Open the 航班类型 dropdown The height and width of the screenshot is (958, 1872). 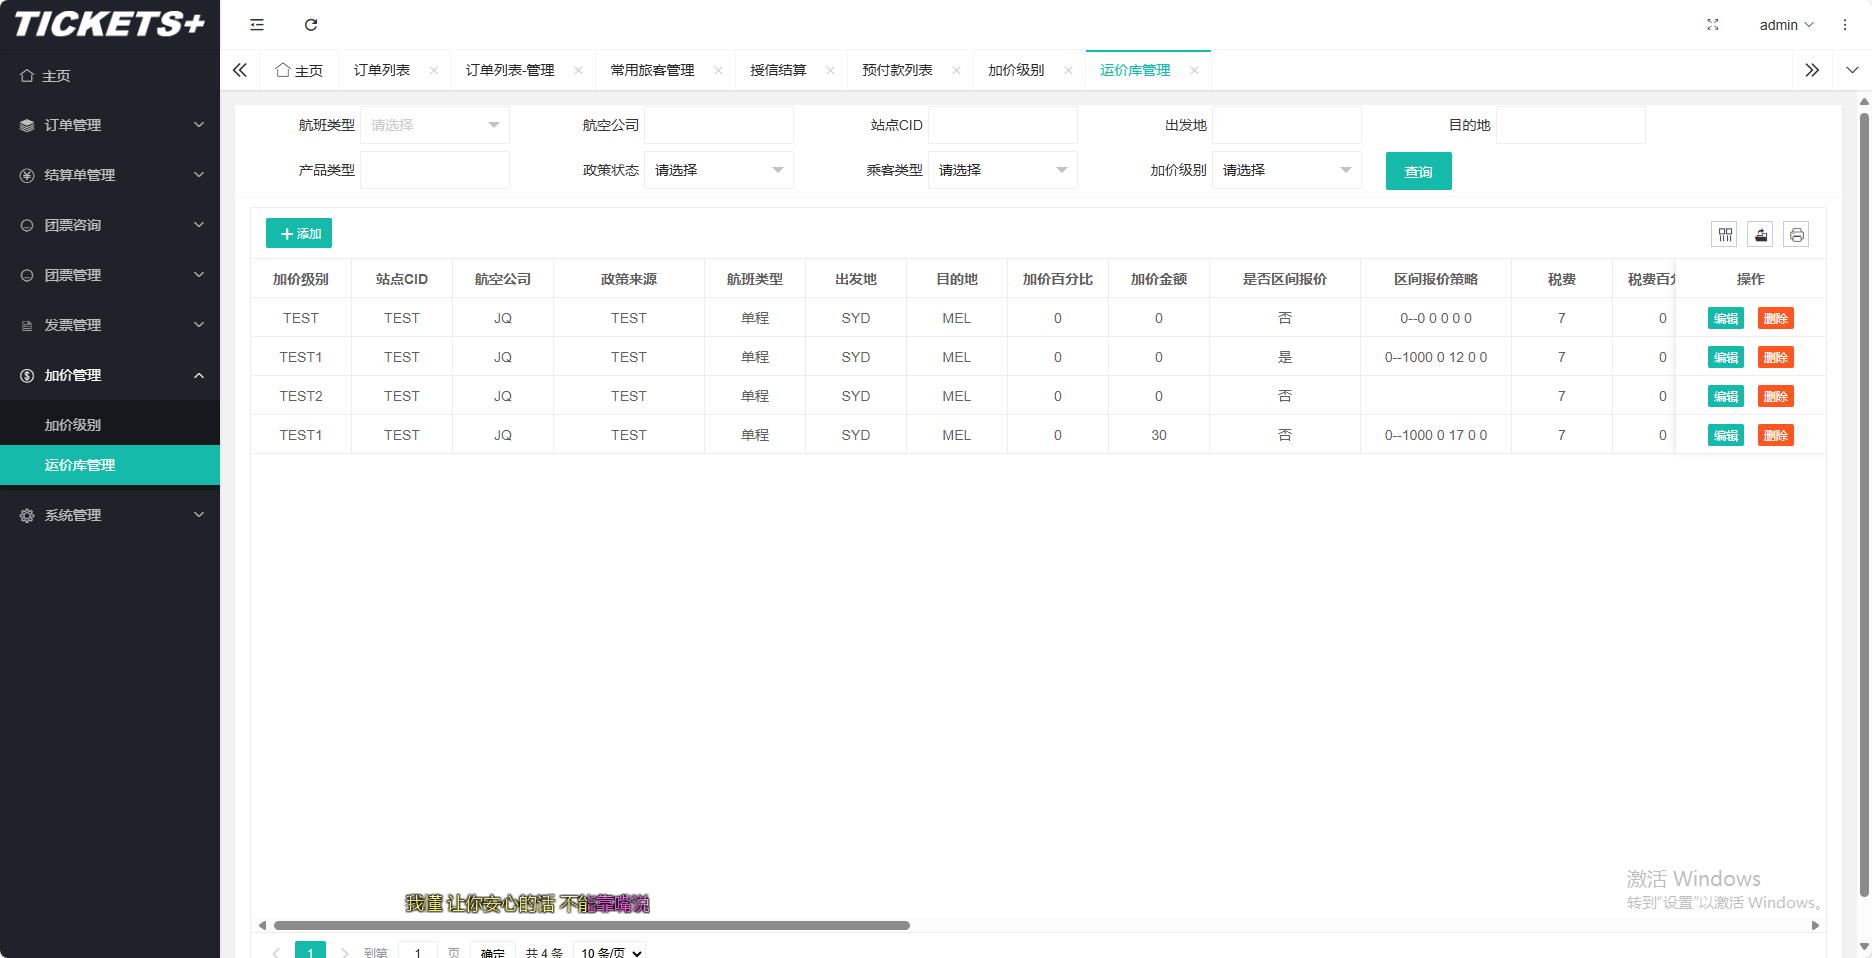(x=435, y=125)
